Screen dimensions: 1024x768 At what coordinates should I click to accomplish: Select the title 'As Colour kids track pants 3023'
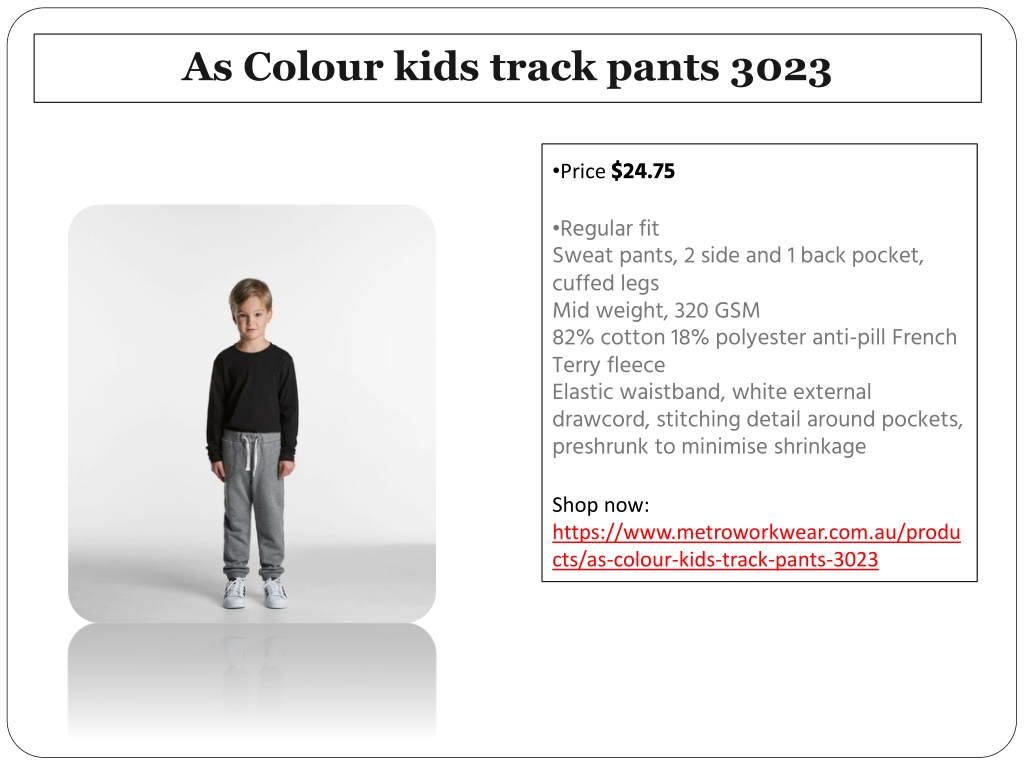[507, 67]
